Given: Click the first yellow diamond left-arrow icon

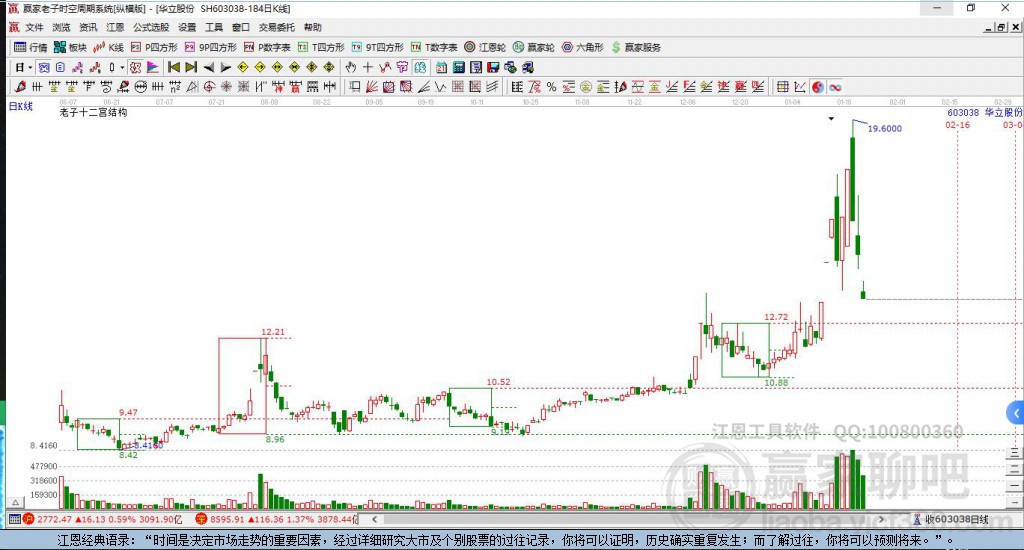Looking at the screenshot, I should click(243, 67).
